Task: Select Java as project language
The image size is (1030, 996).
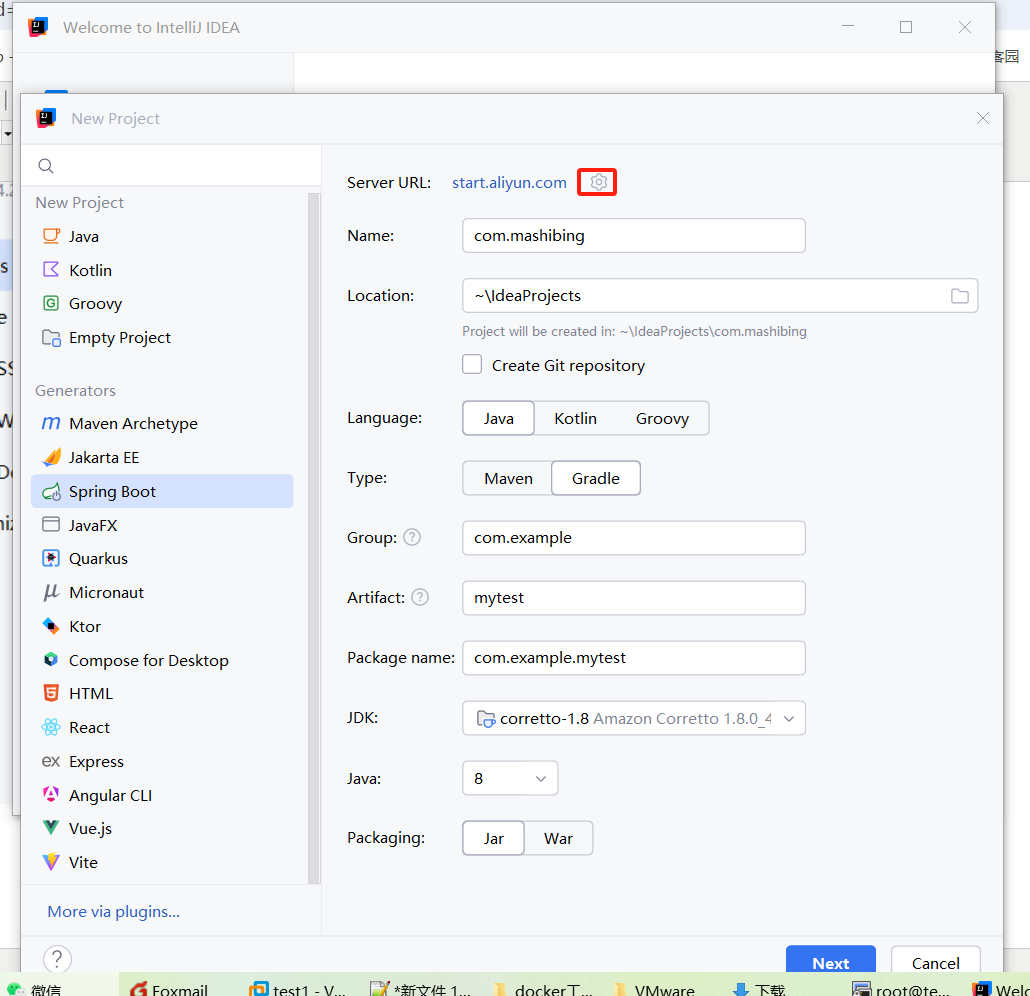Action: coord(499,419)
